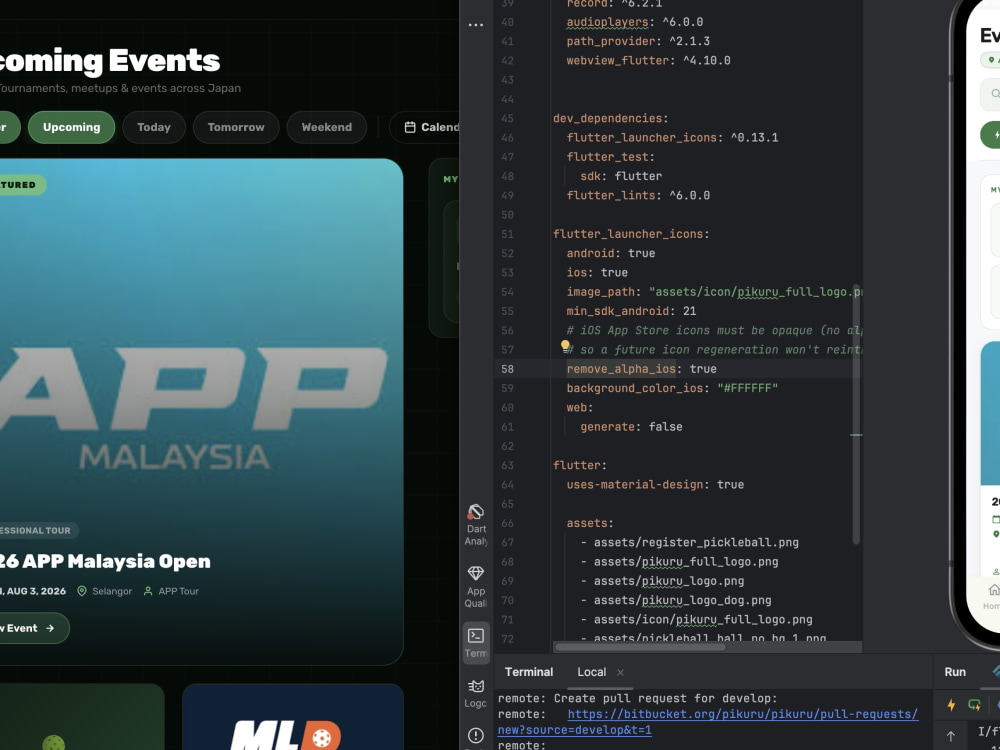Click the generate: false line
Image resolution: width=1000 pixels, height=750 pixels.
point(631,427)
